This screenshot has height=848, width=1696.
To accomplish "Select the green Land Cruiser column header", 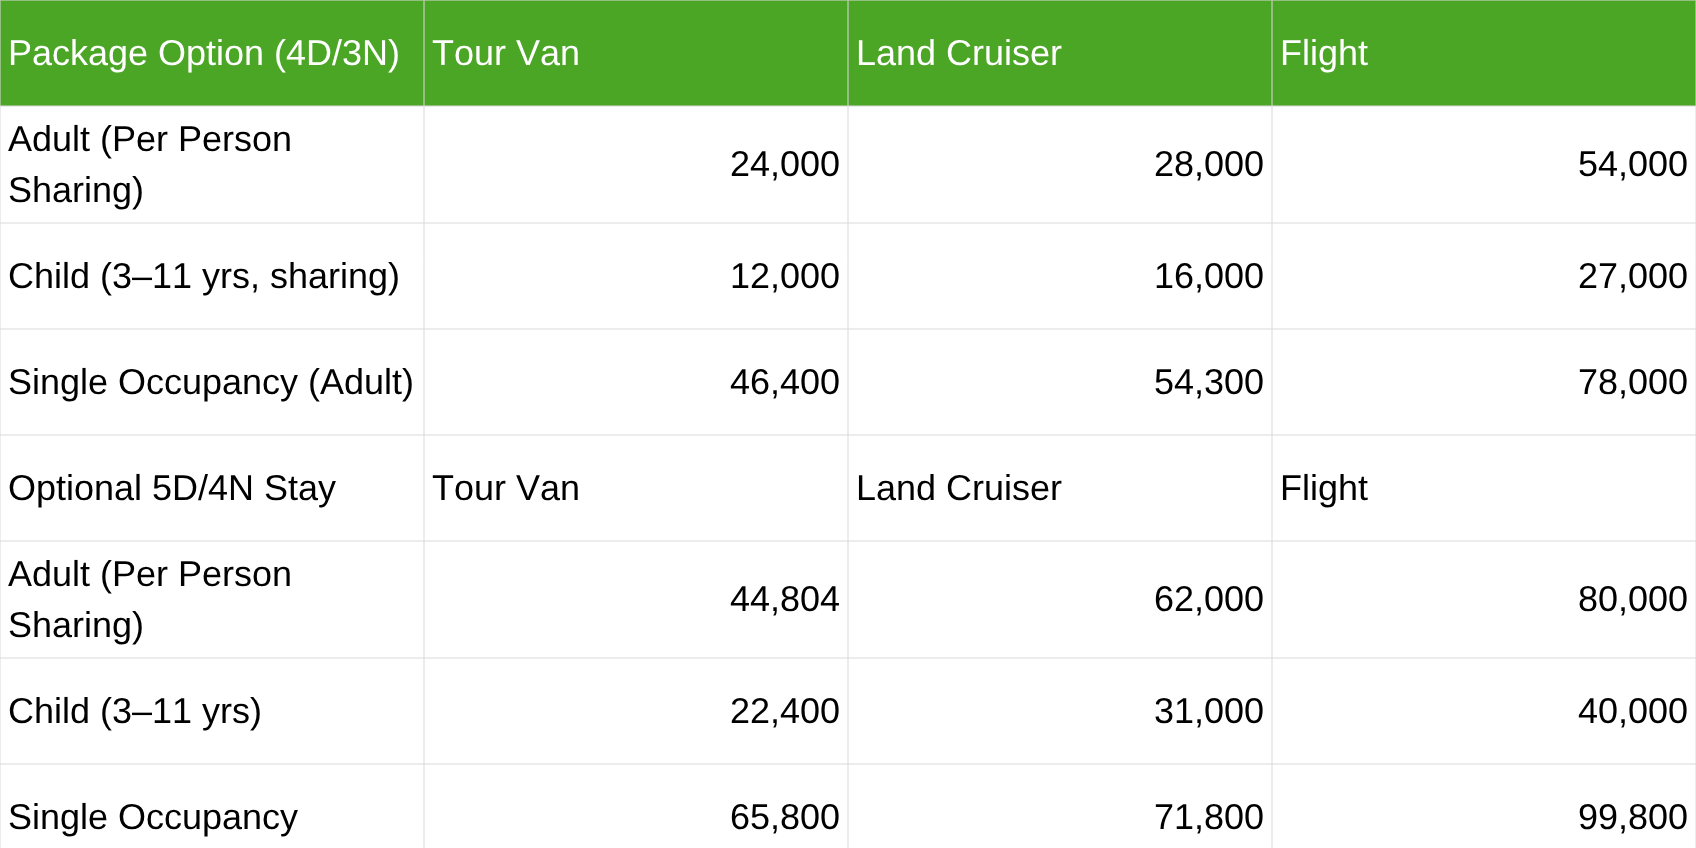I will coord(958,53).
